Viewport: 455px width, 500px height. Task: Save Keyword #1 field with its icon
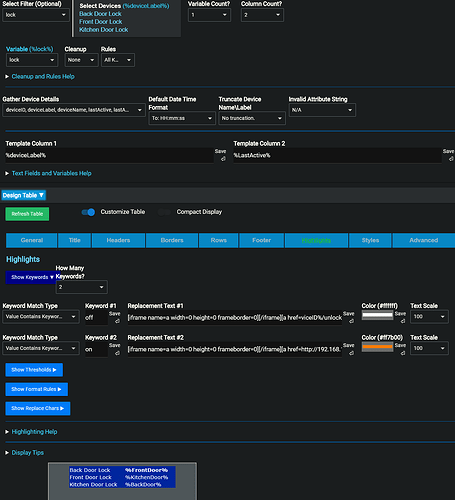pos(117,321)
